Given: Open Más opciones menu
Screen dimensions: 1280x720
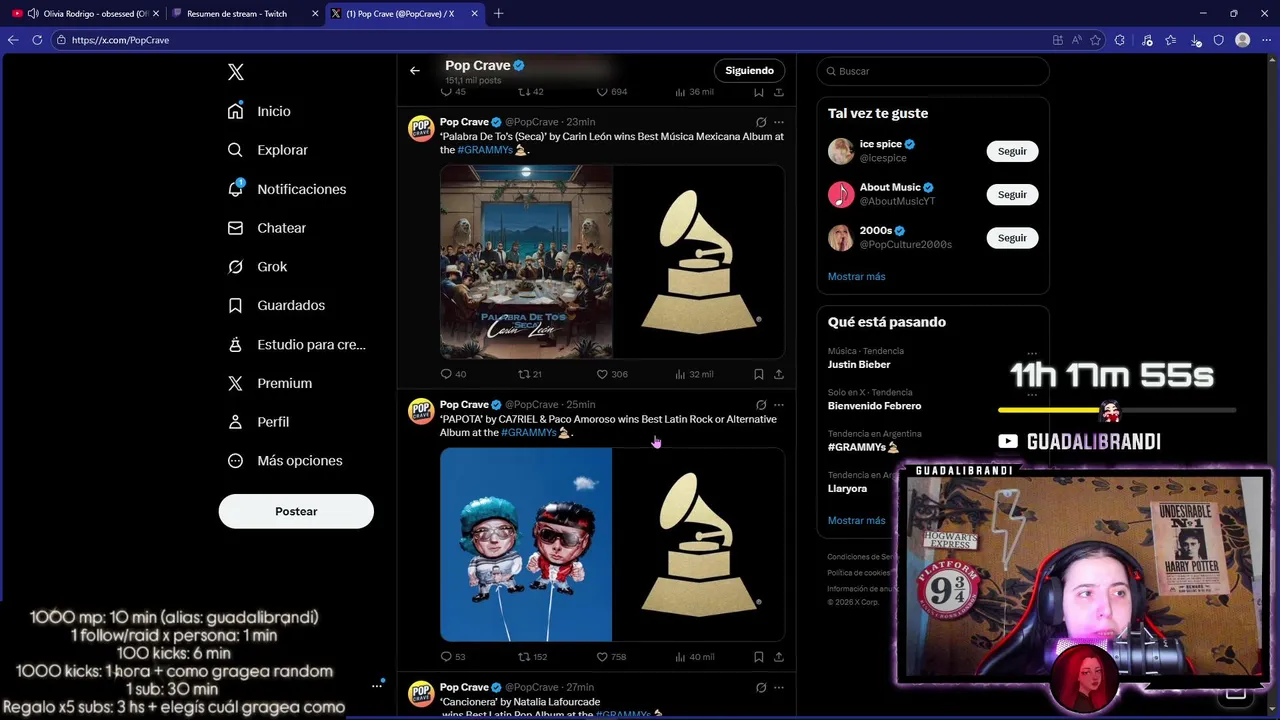Looking at the screenshot, I should [285, 461].
